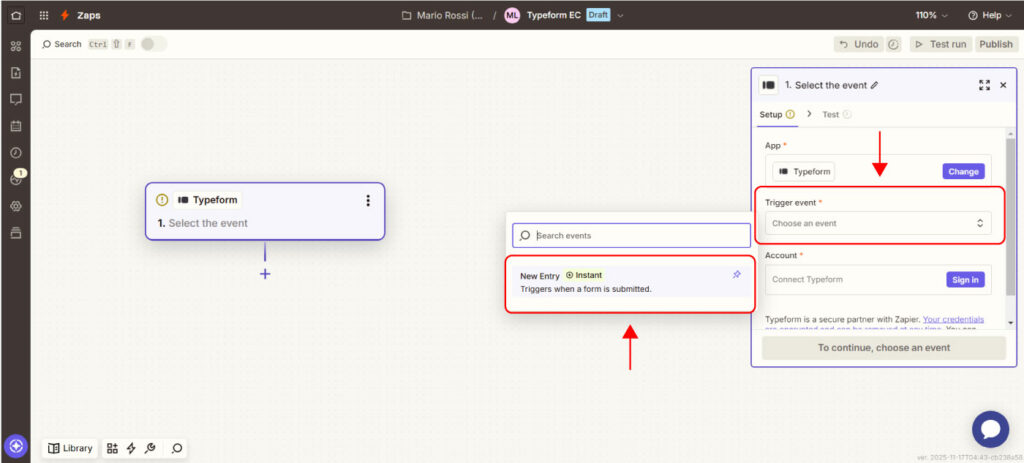Image resolution: width=1024 pixels, height=463 pixels.
Task: Click the Typeform app chip in App field
Action: (803, 171)
